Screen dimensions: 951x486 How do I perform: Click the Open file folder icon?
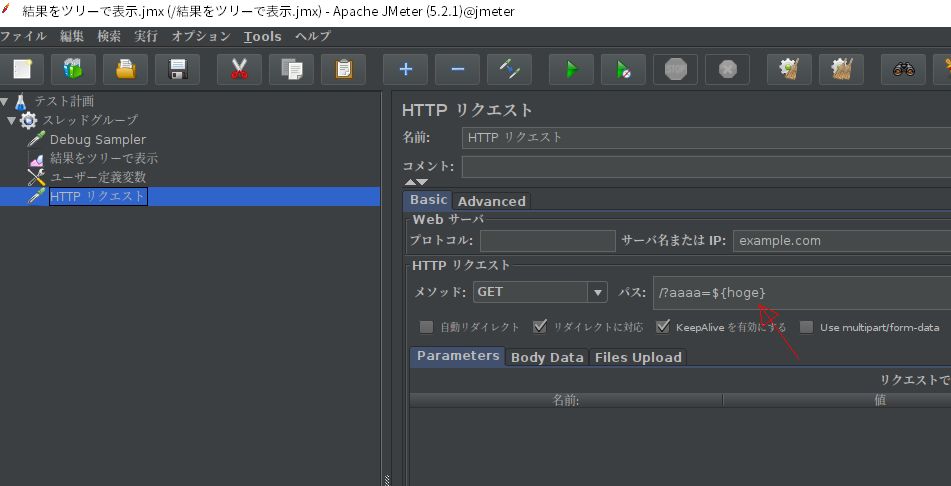point(126,69)
